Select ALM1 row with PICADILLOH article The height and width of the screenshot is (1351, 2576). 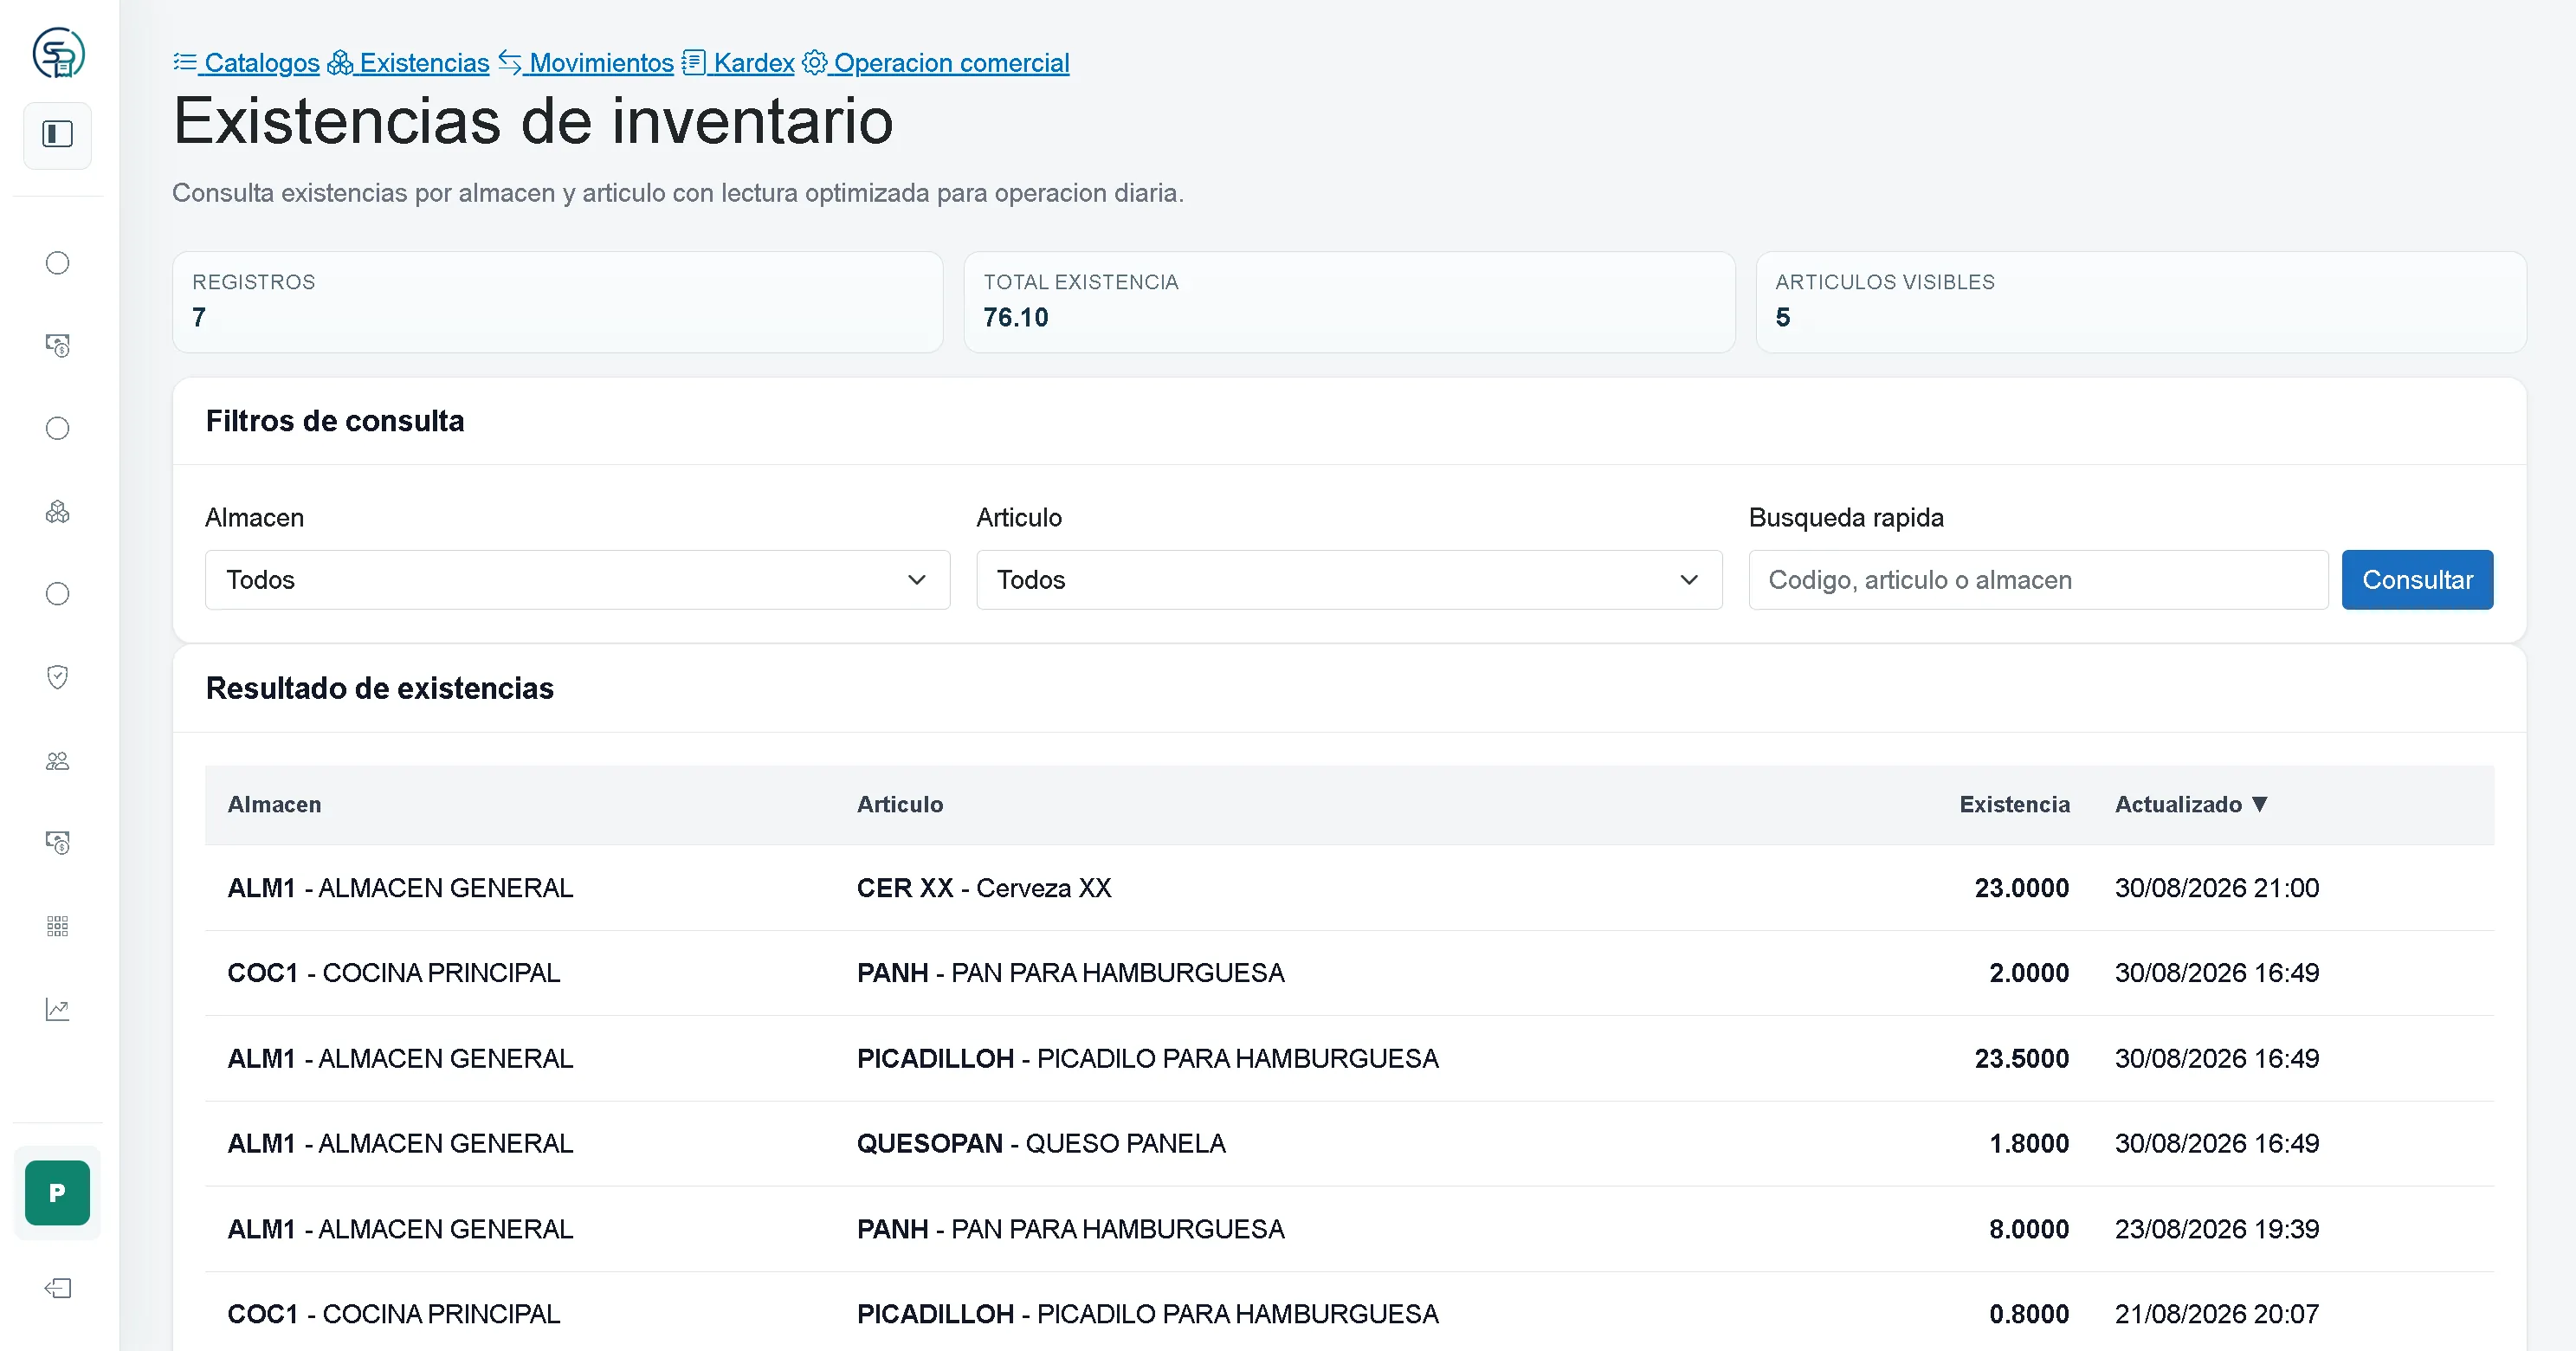pos(1349,1059)
